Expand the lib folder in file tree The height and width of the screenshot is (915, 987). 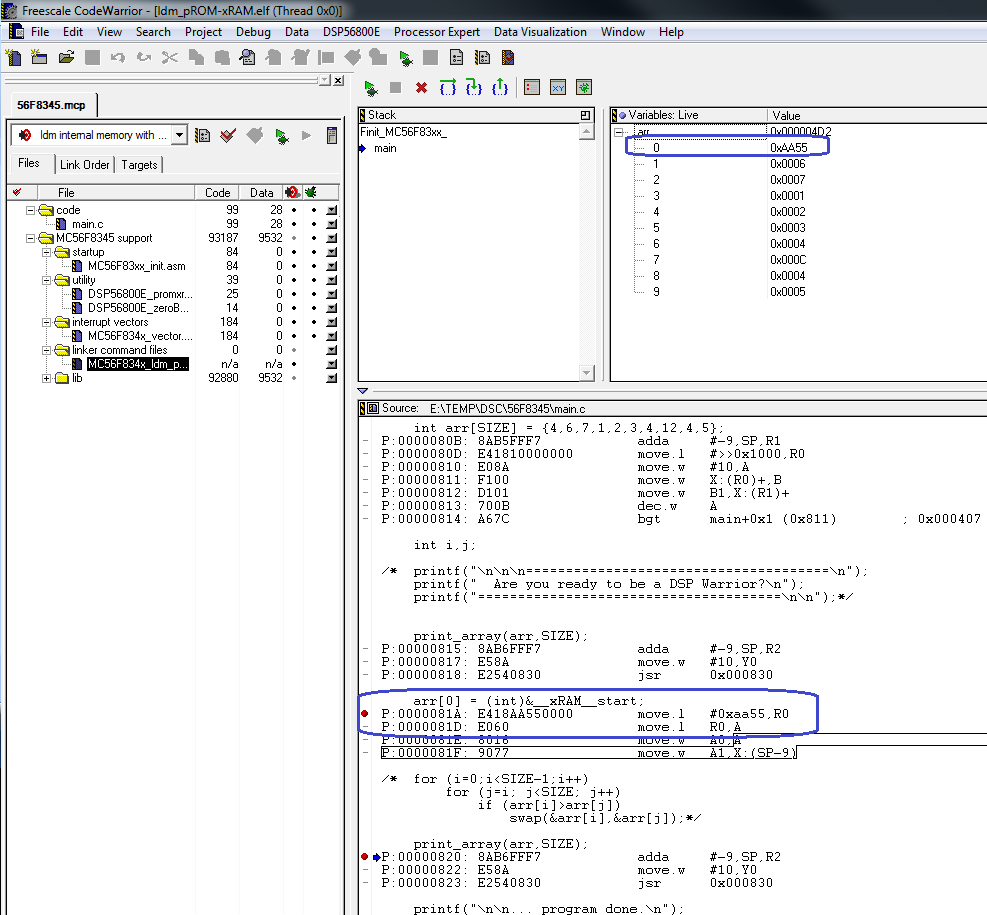(x=46, y=378)
